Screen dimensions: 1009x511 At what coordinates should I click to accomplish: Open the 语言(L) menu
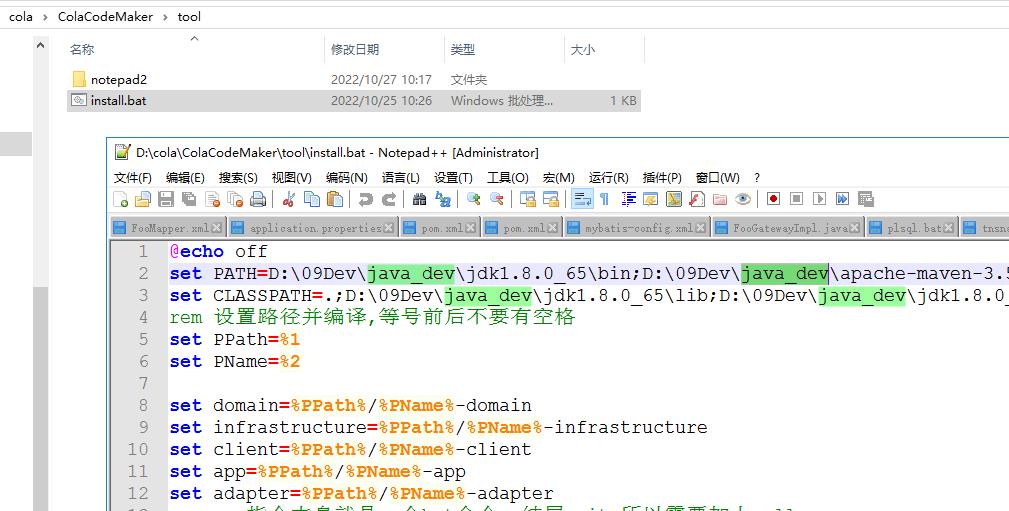[x=401, y=178]
